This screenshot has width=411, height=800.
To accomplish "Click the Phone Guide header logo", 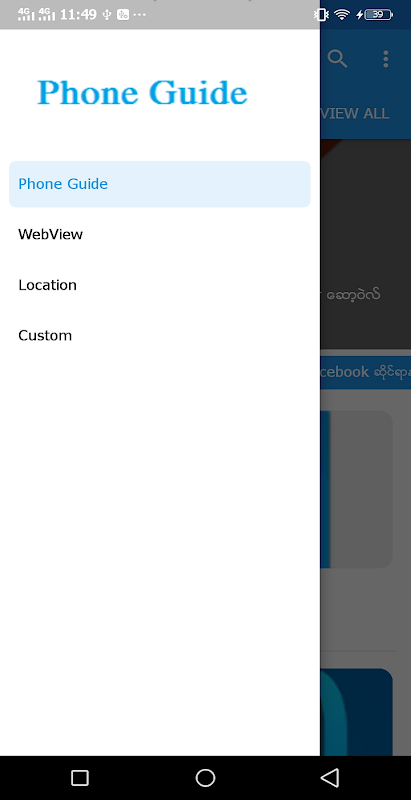I will pos(142,92).
